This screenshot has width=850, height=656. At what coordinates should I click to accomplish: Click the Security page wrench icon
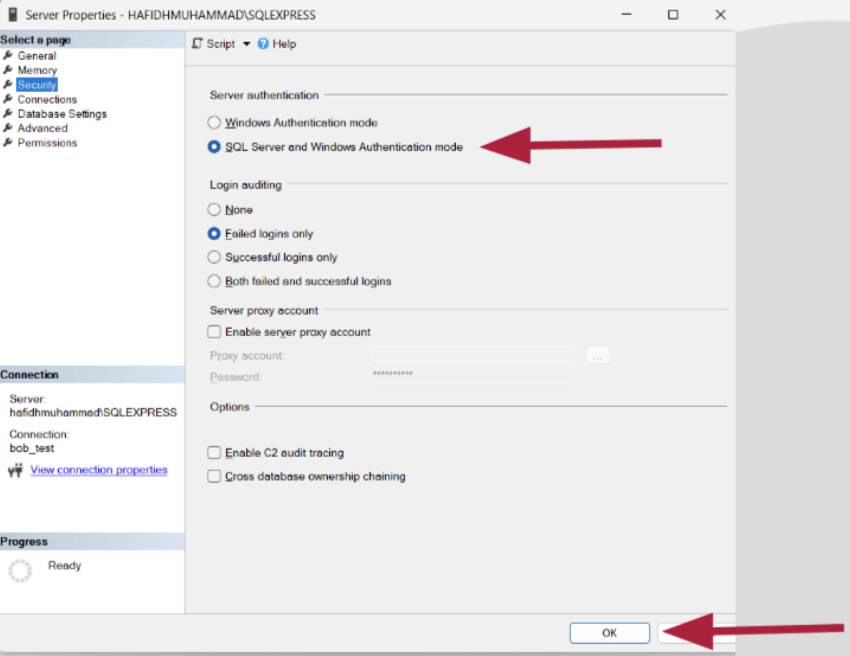point(8,85)
